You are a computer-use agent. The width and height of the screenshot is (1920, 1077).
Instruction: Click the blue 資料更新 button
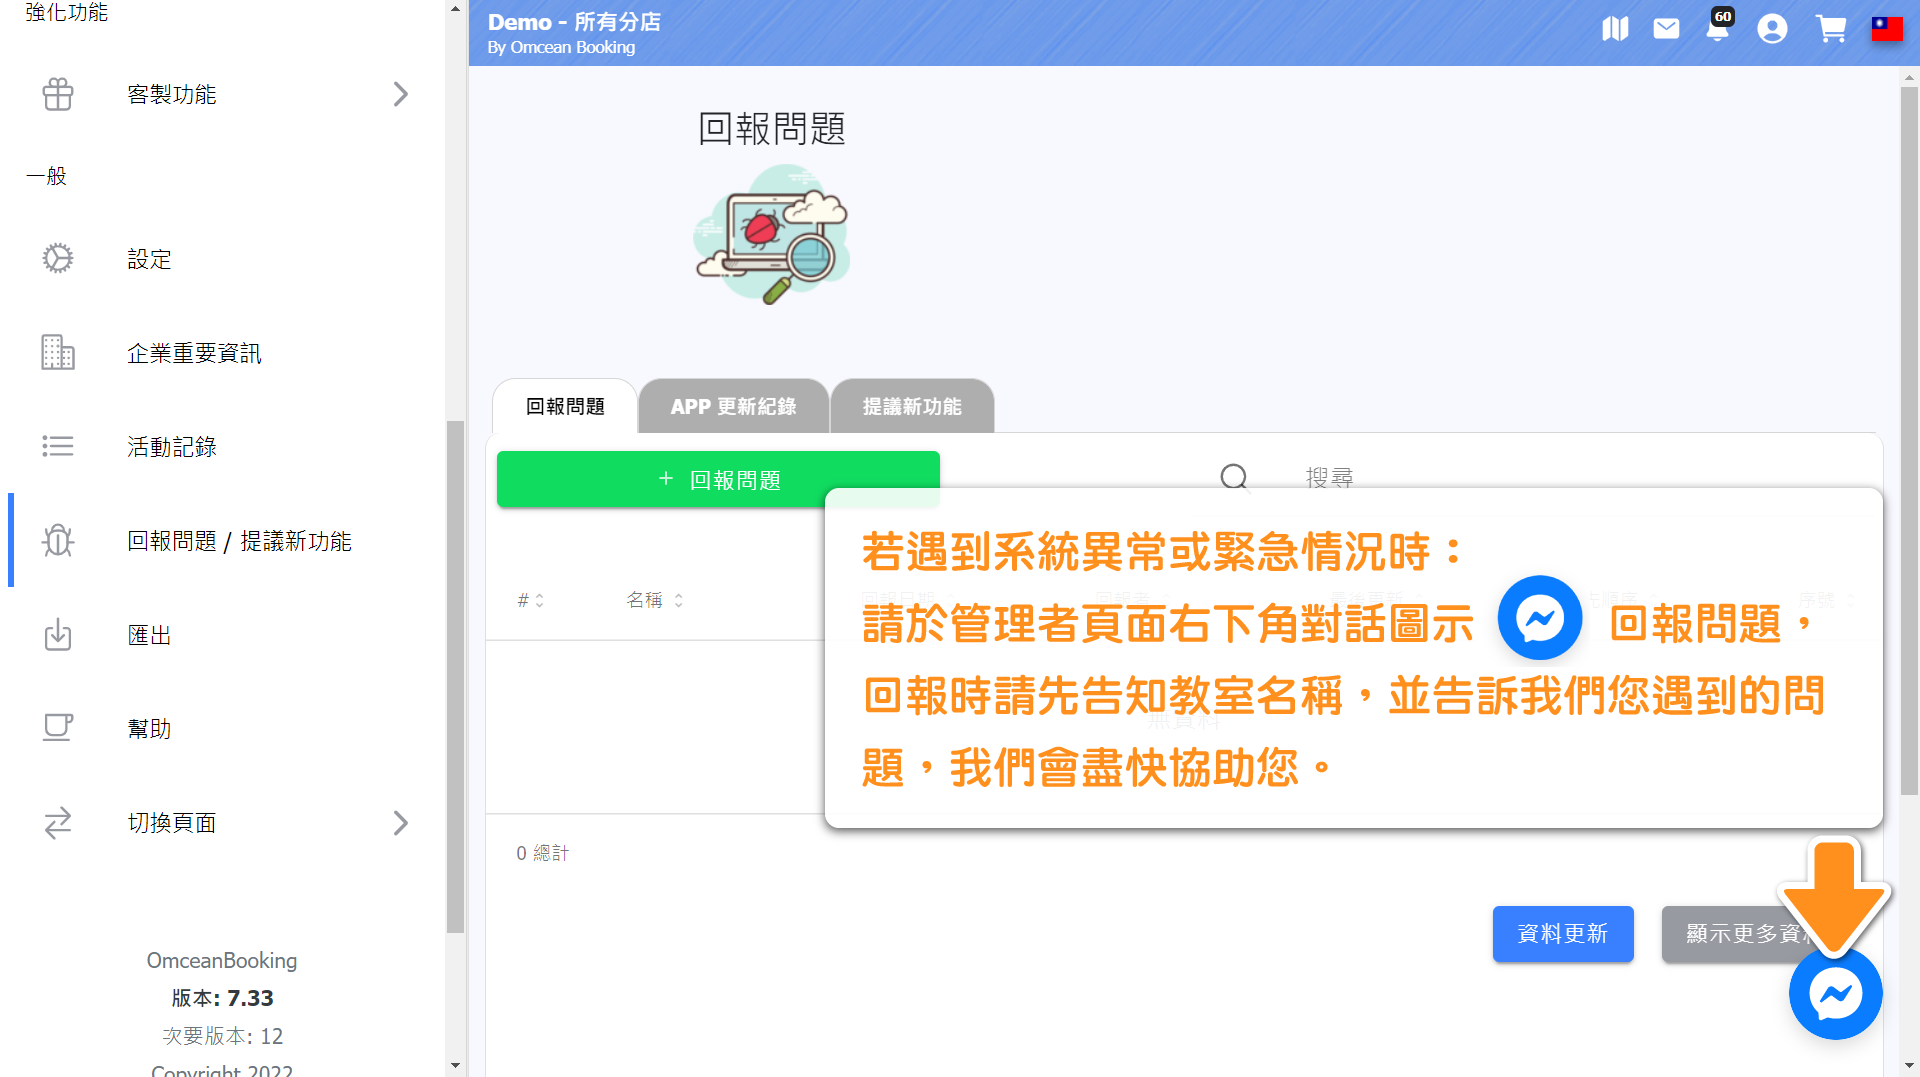[x=1562, y=934]
